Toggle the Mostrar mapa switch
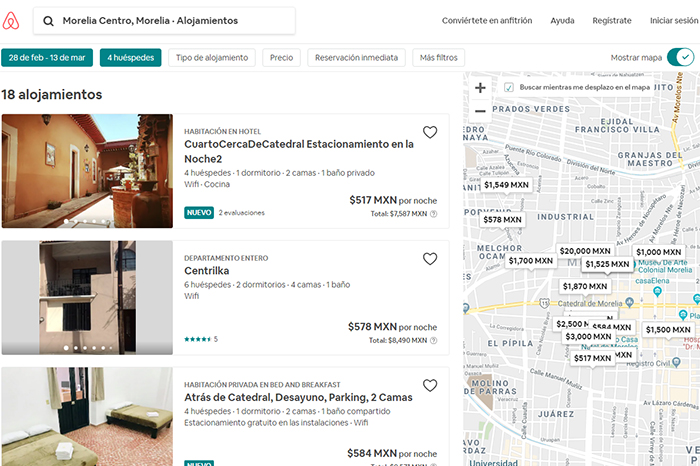The height and width of the screenshot is (466, 700). [679, 57]
